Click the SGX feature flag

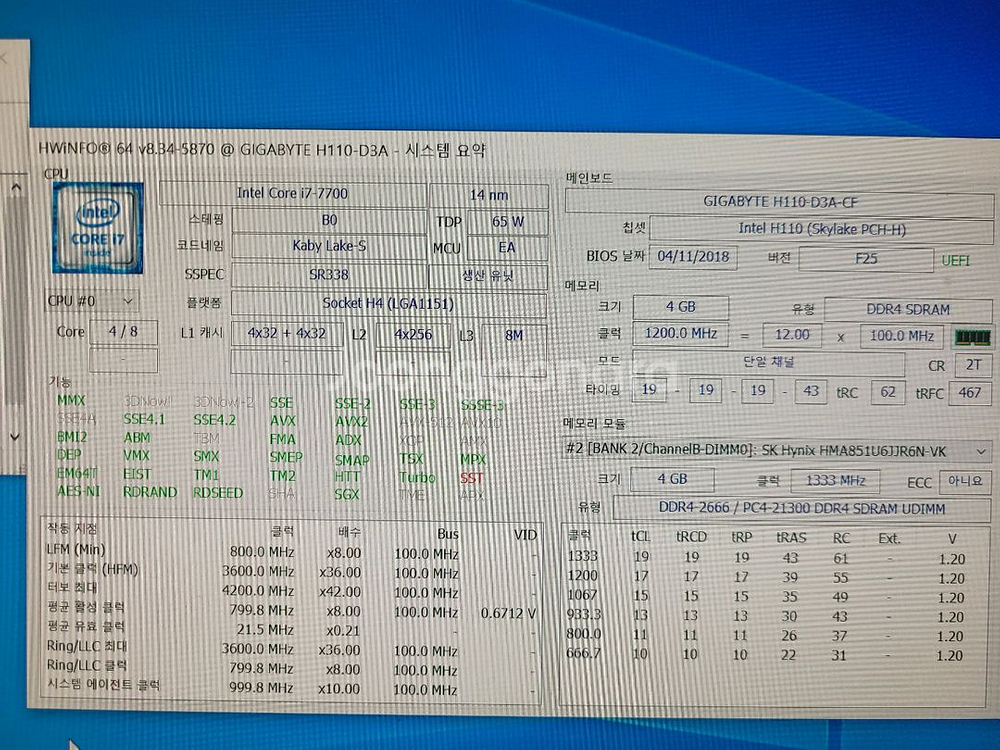tap(347, 492)
